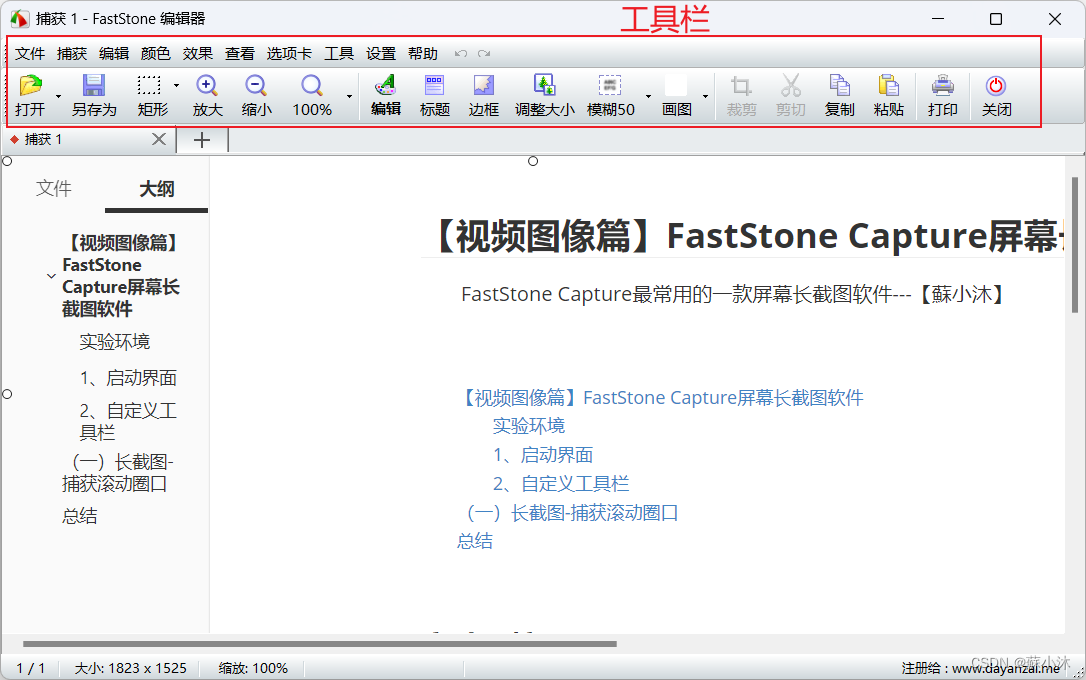The image size is (1086, 680).
Task: Follow the blue 【视频图像篇】FastStone Capture link
Action: tap(663, 397)
